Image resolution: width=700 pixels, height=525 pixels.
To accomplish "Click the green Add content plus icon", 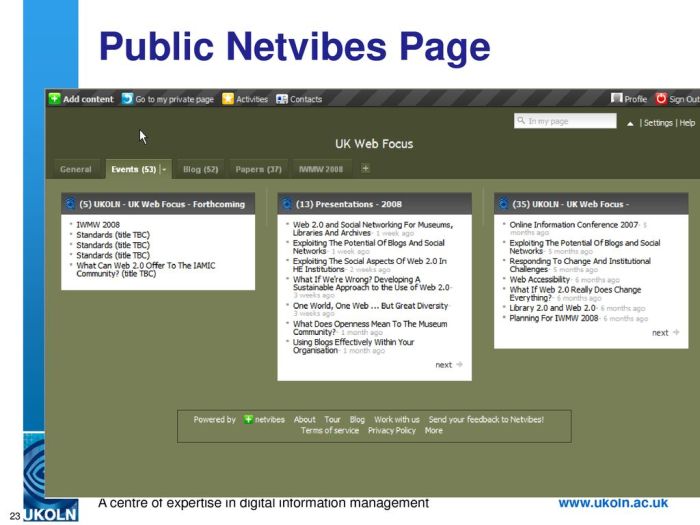I will [54, 99].
